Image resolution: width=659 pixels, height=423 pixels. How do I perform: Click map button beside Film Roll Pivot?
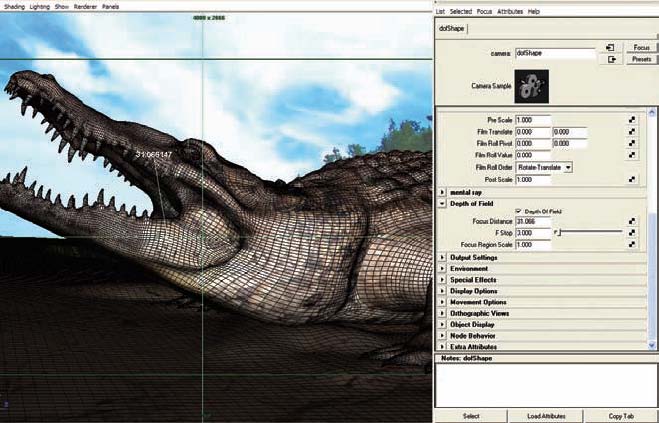632,144
